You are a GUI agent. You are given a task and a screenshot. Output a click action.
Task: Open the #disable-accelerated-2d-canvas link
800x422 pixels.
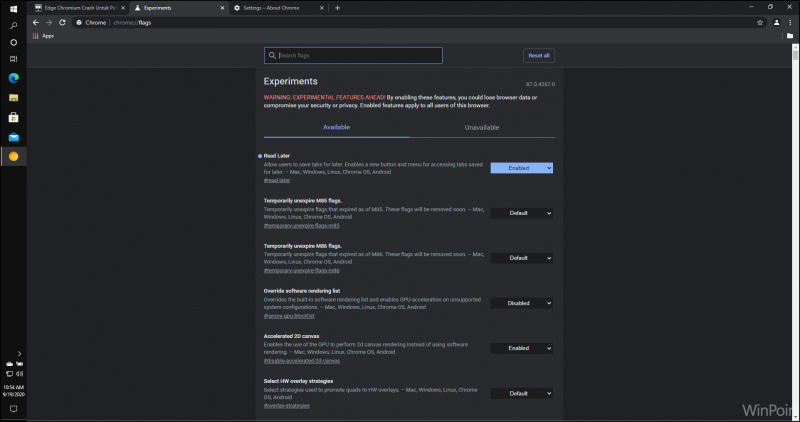[302, 360]
